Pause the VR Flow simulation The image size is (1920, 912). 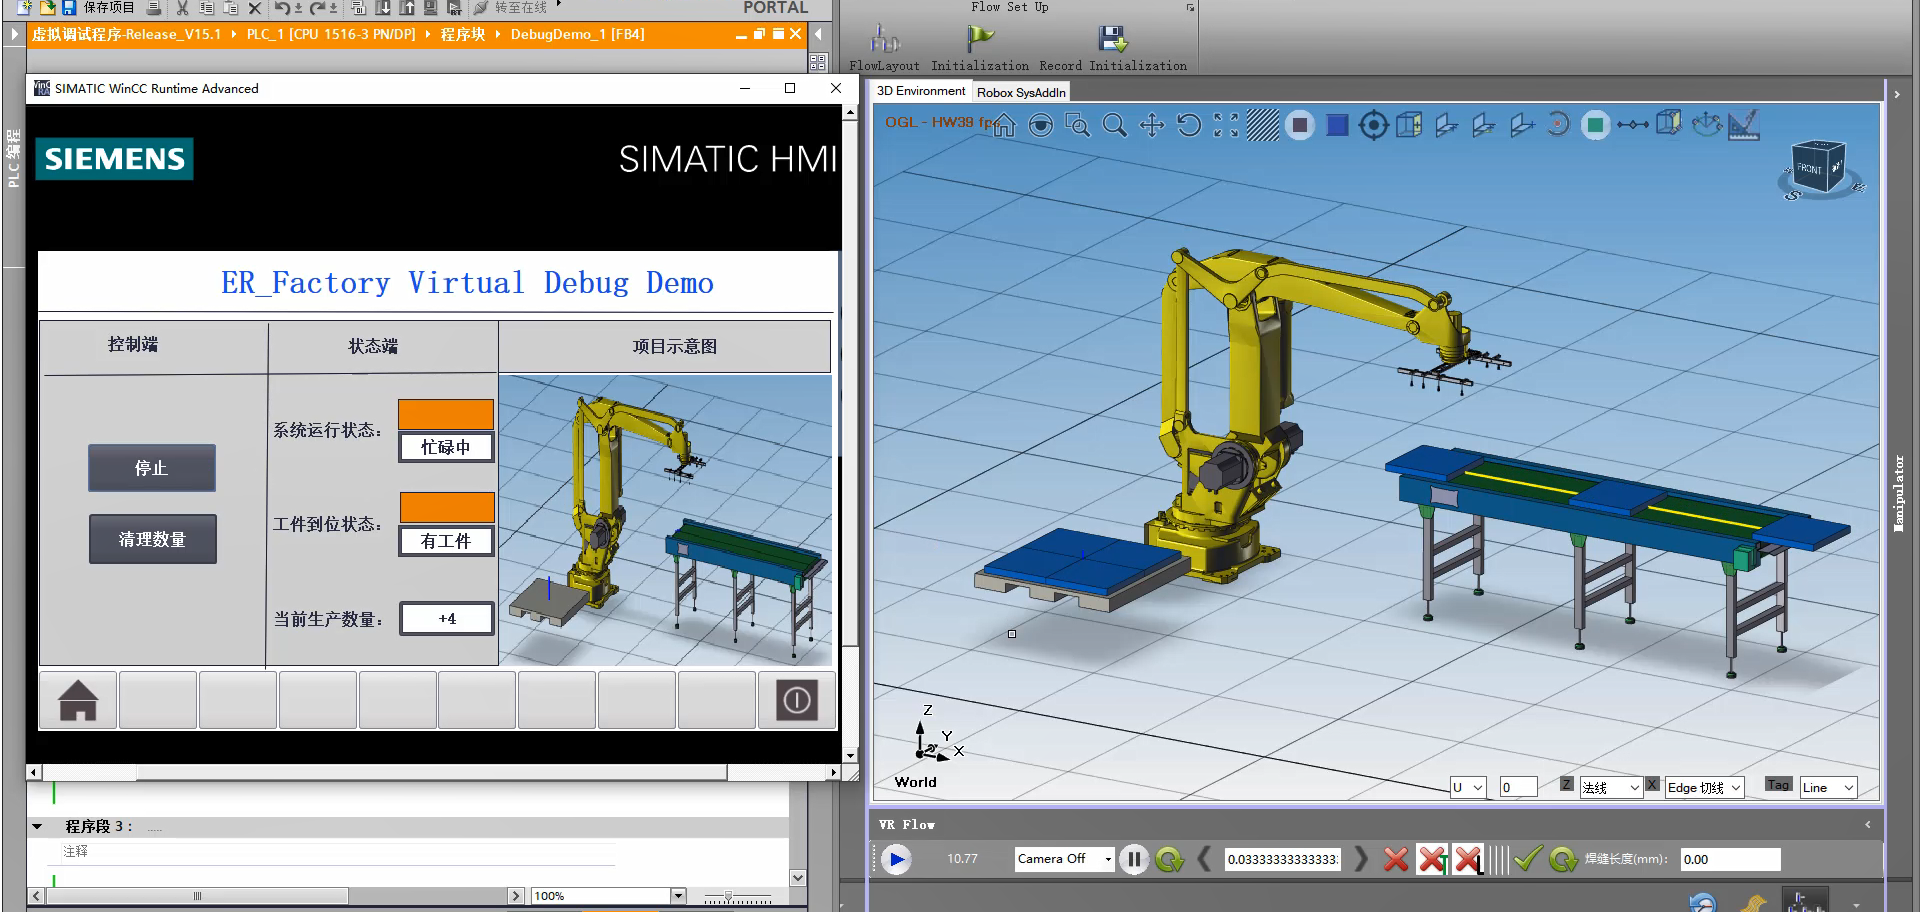point(1134,859)
